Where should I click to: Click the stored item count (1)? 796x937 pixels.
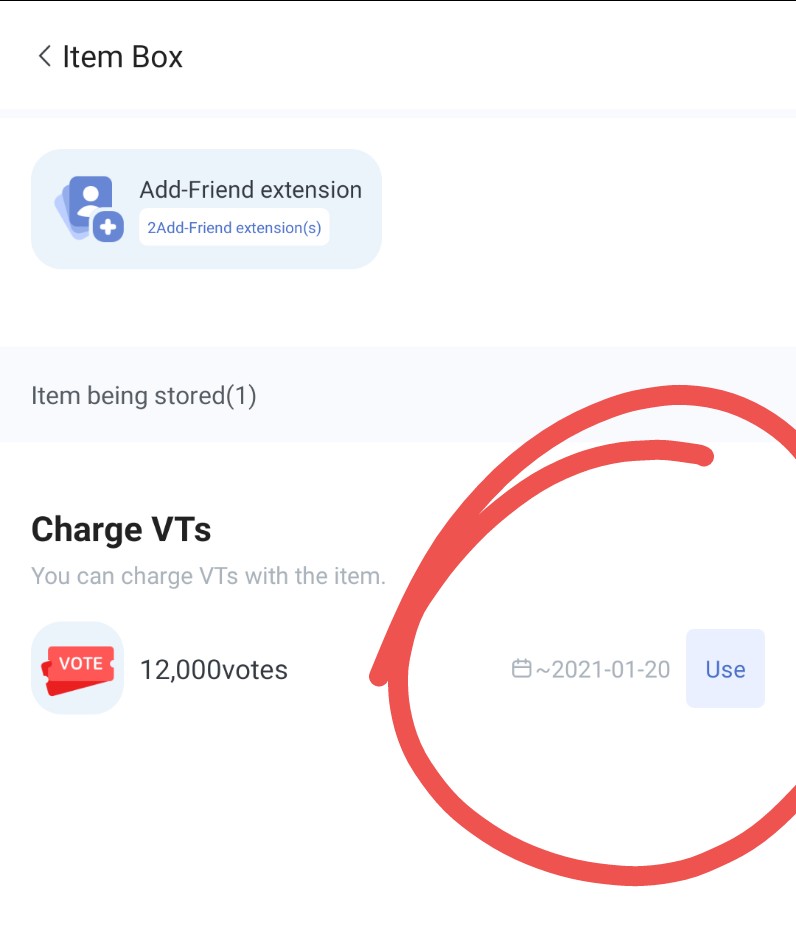[x=241, y=396]
